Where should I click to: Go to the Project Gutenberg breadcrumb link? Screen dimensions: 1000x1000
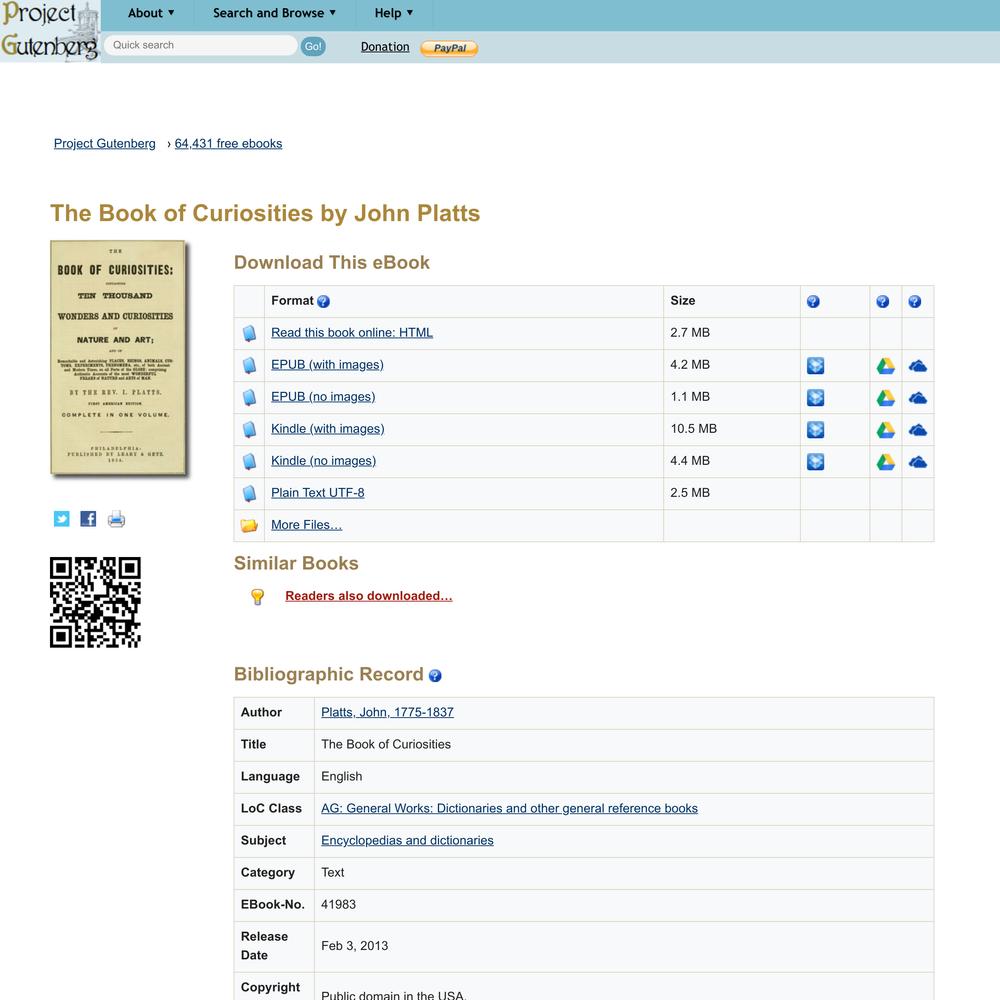point(105,143)
